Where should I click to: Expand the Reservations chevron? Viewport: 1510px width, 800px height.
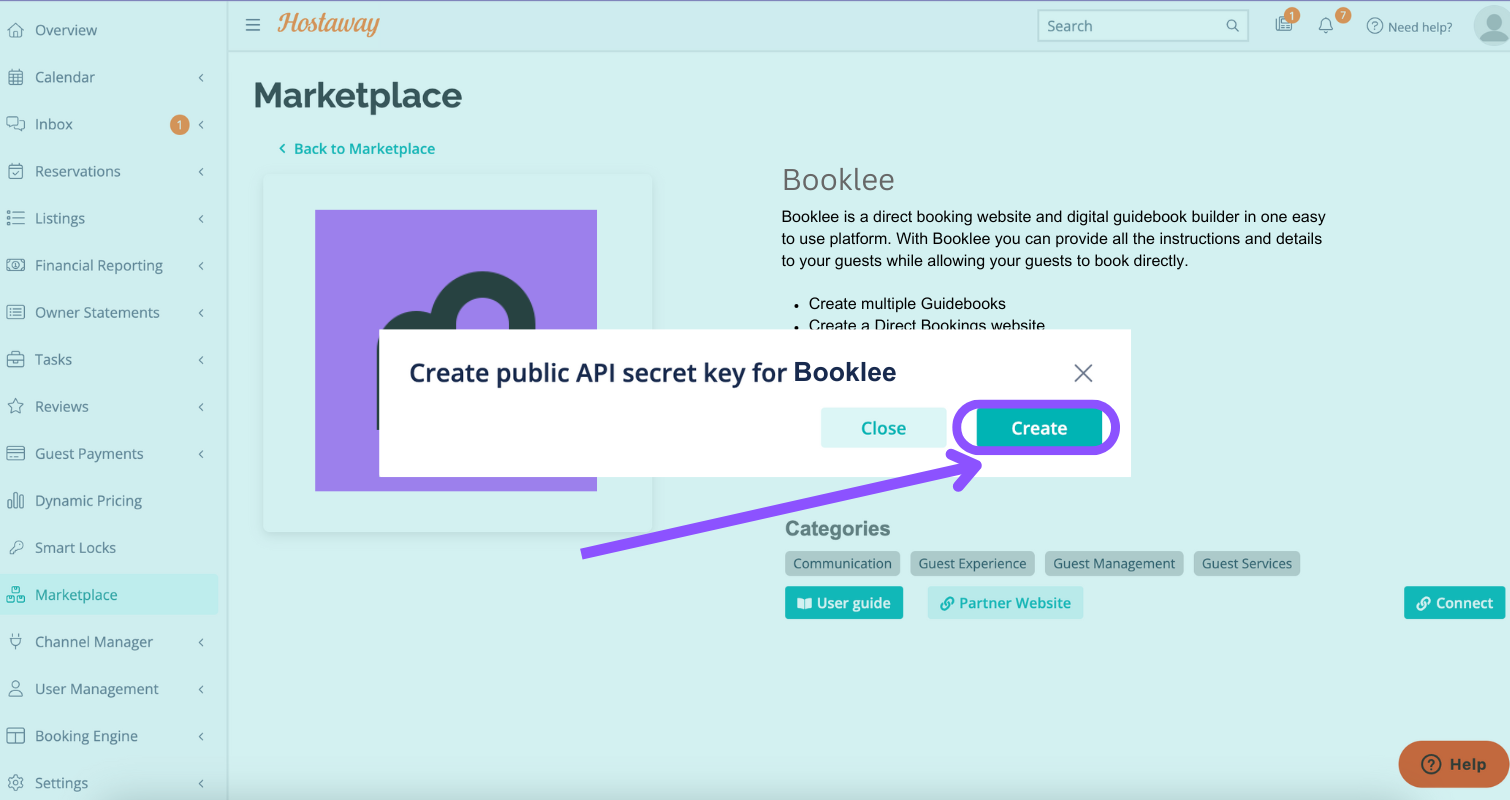[x=201, y=171]
